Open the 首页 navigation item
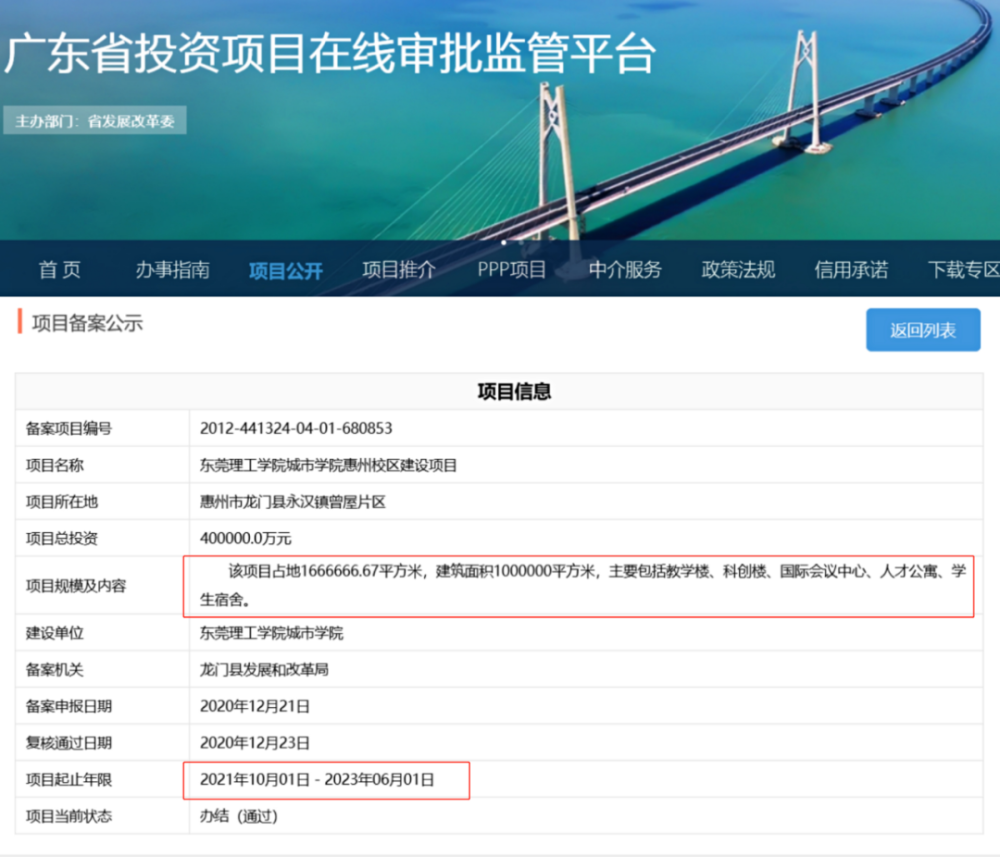1000x857 pixels. (x=60, y=270)
